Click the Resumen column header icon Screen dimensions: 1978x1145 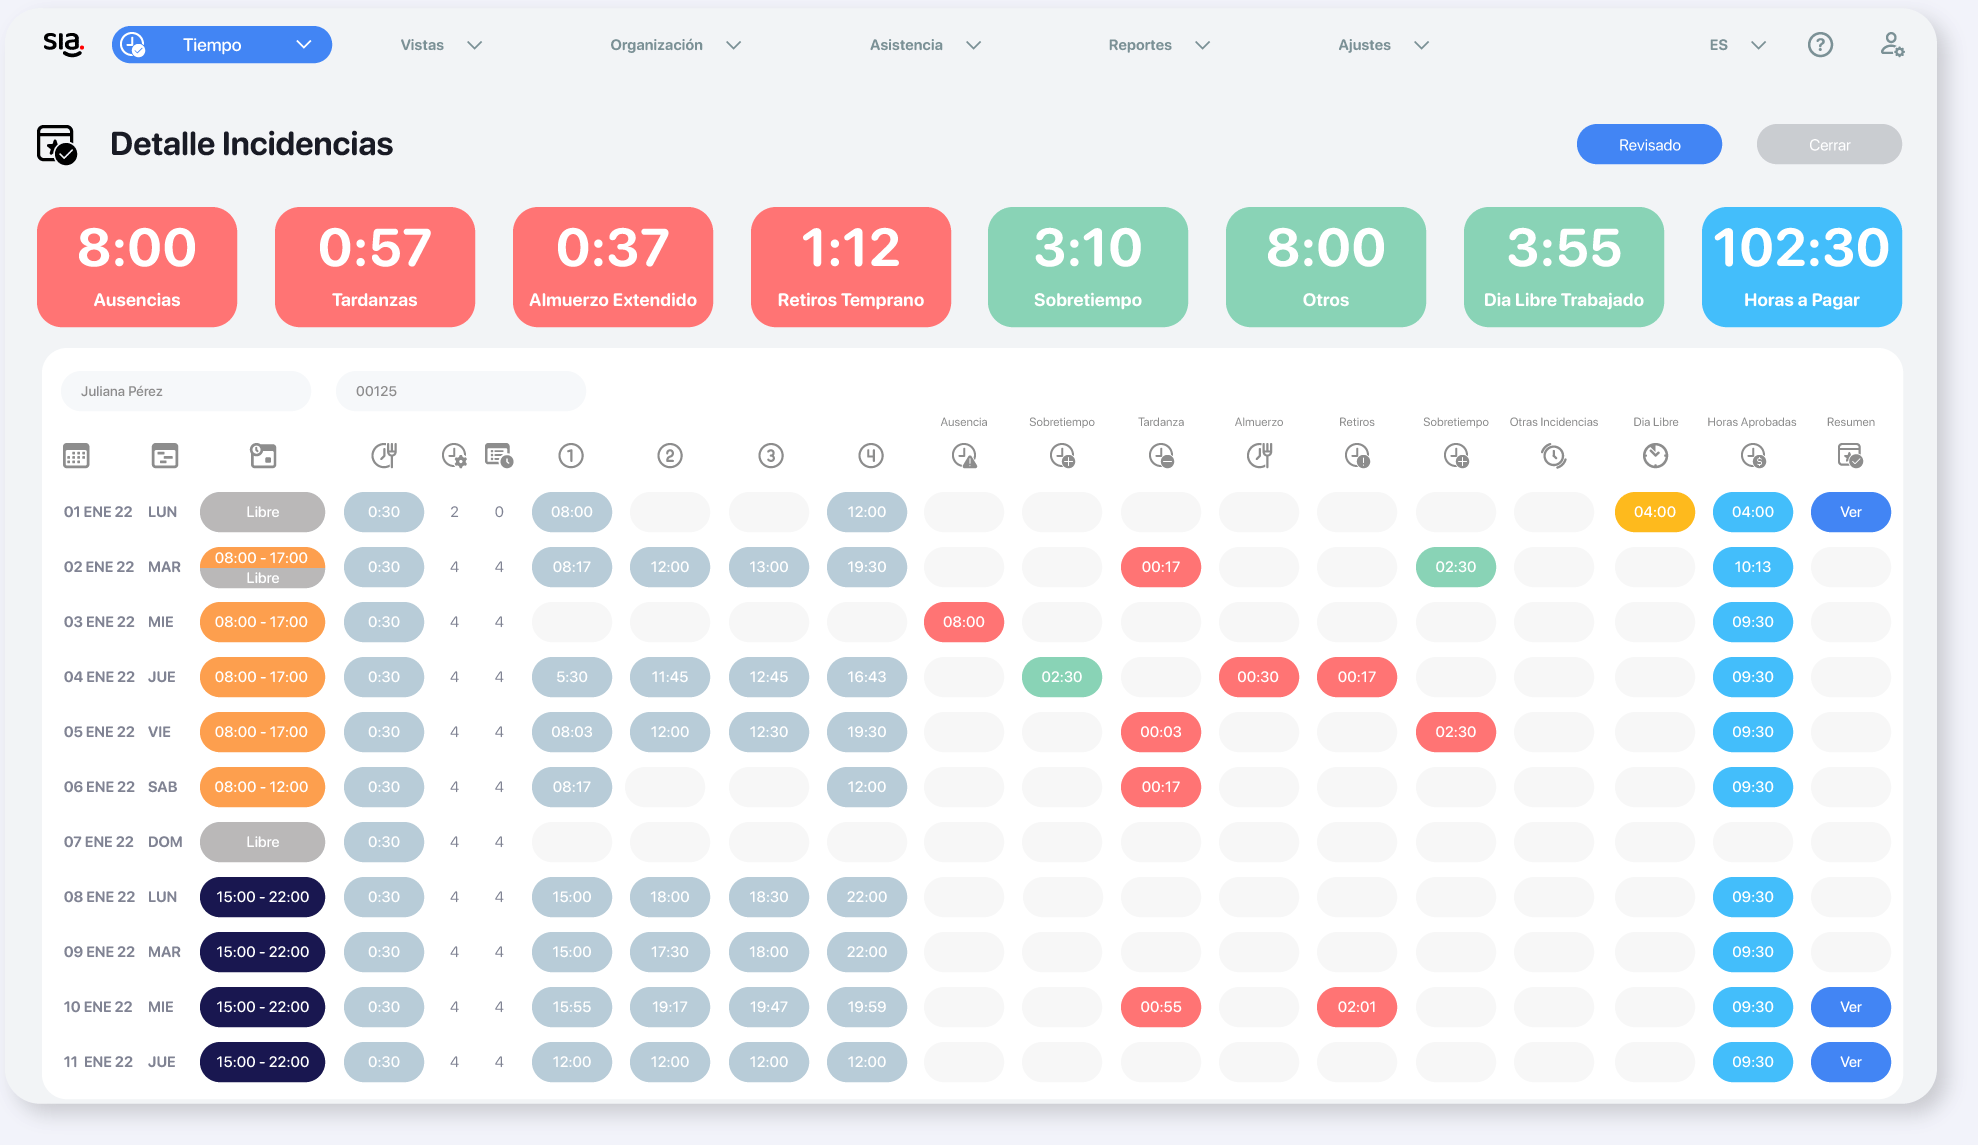[1850, 456]
